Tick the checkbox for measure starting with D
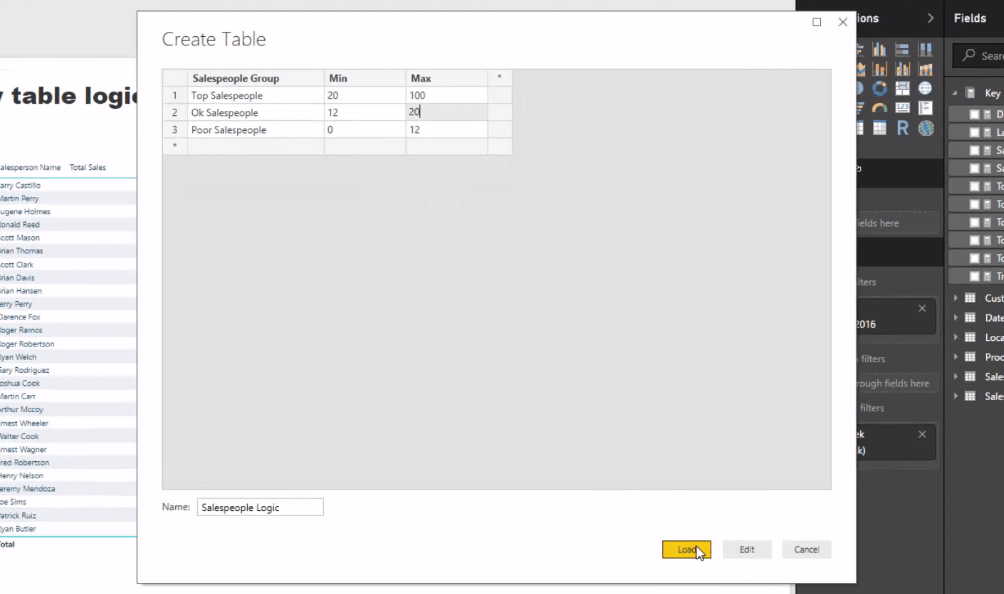The width and height of the screenshot is (1004, 594). [975, 114]
